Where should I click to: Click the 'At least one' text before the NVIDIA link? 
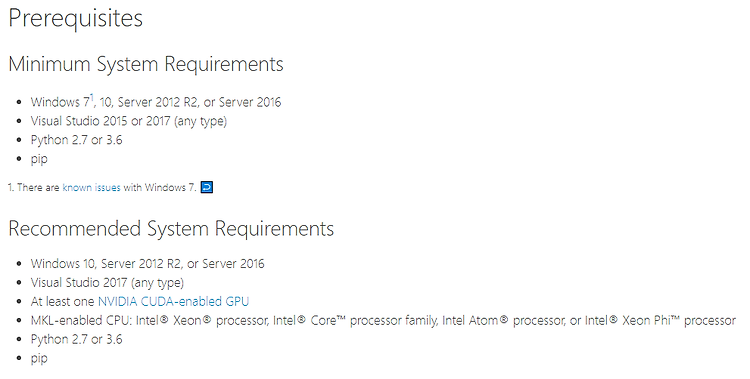tap(63, 301)
